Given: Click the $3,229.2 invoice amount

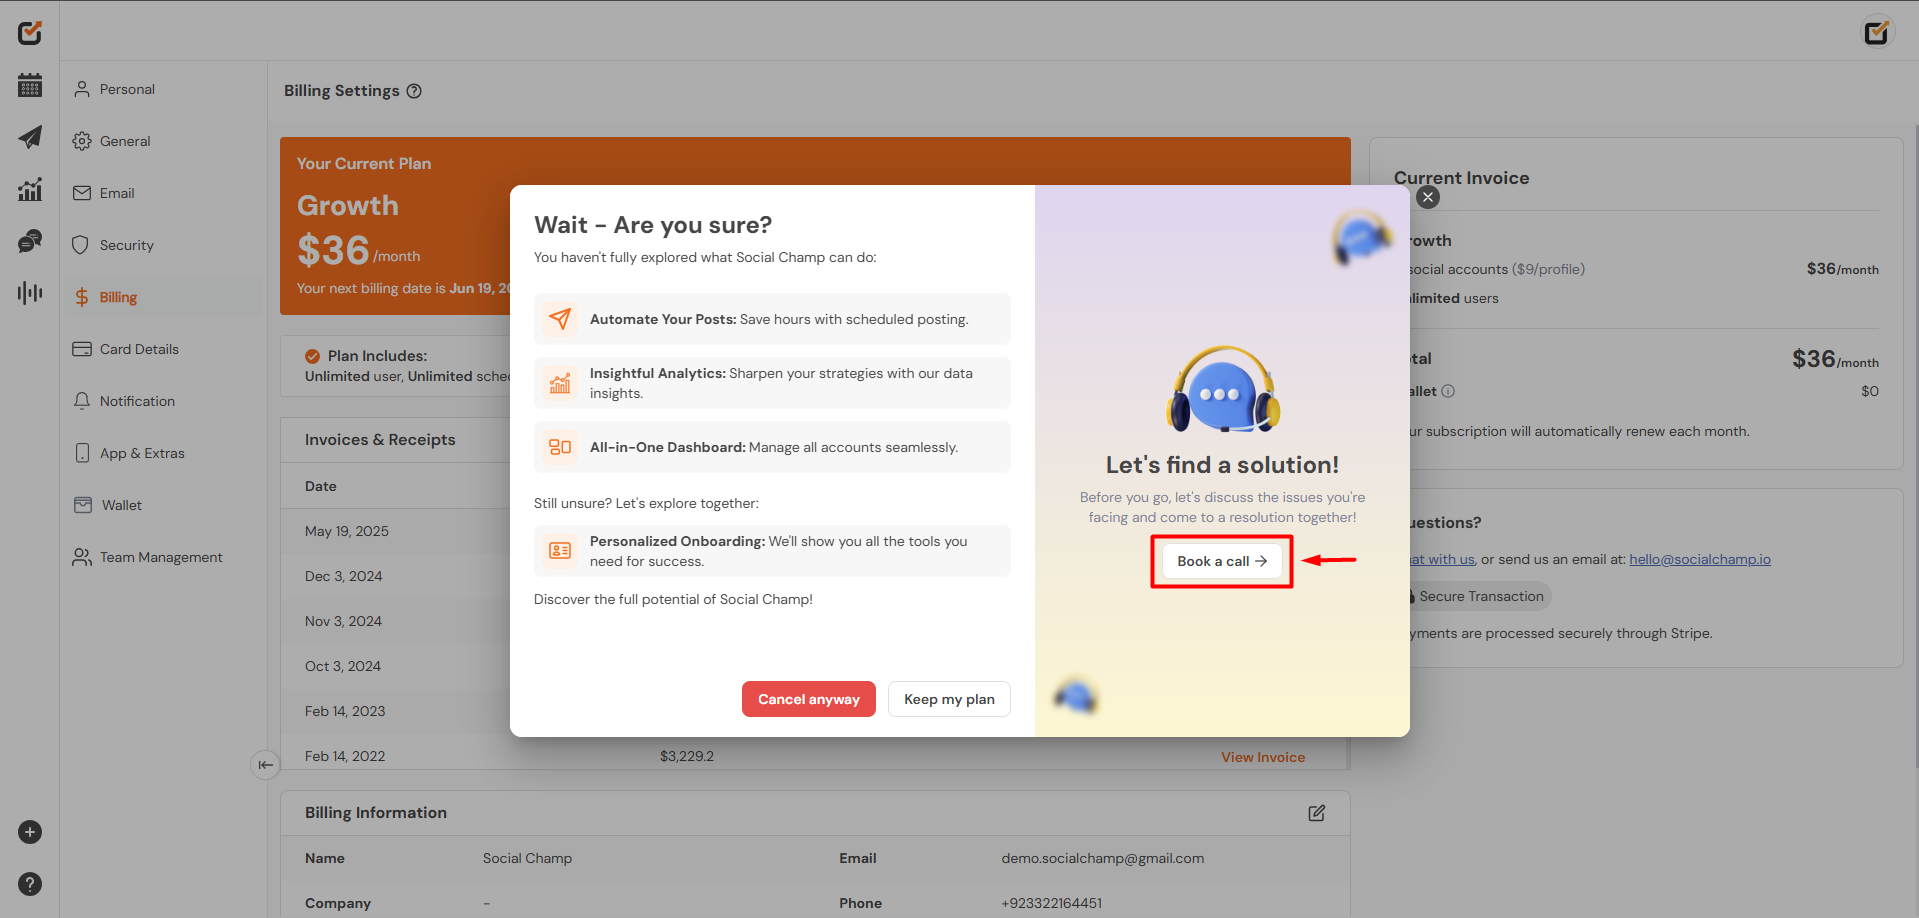Looking at the screenshot, I should [687, 756].
